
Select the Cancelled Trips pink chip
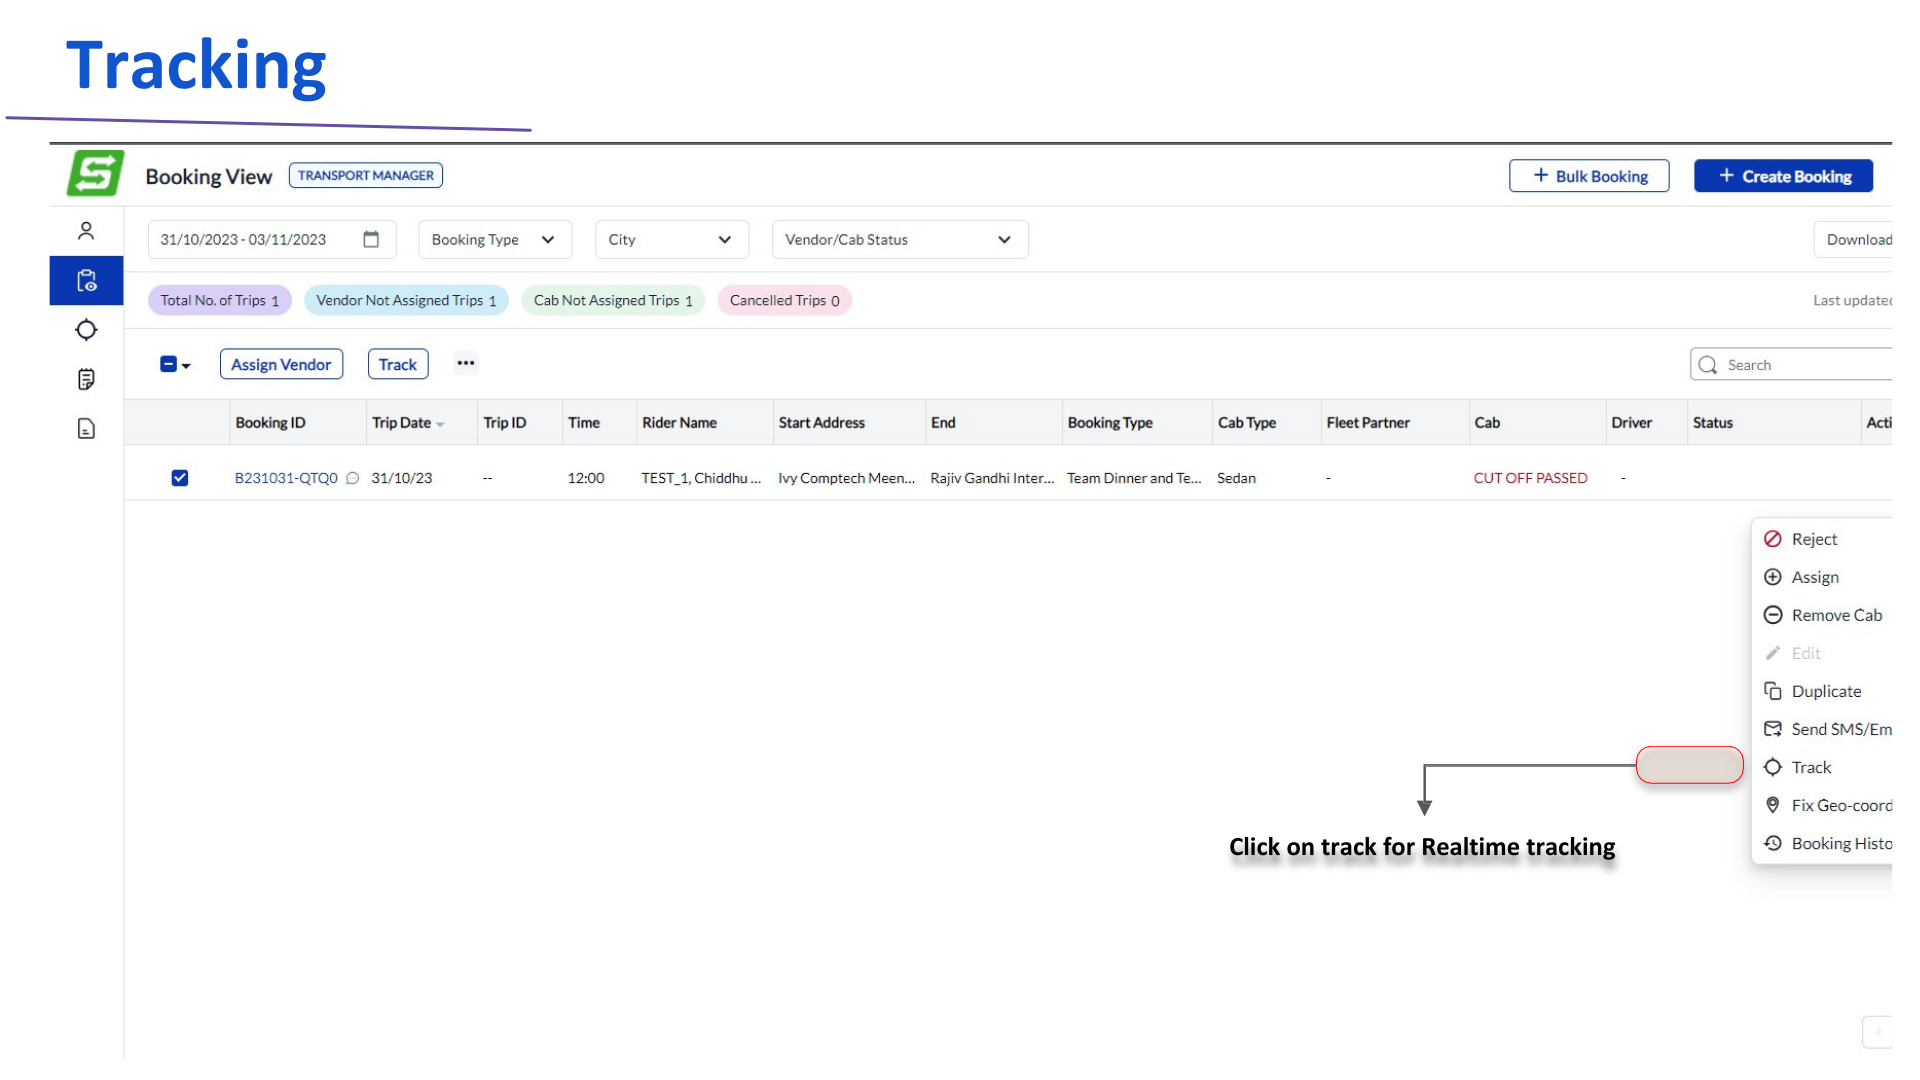784,300
